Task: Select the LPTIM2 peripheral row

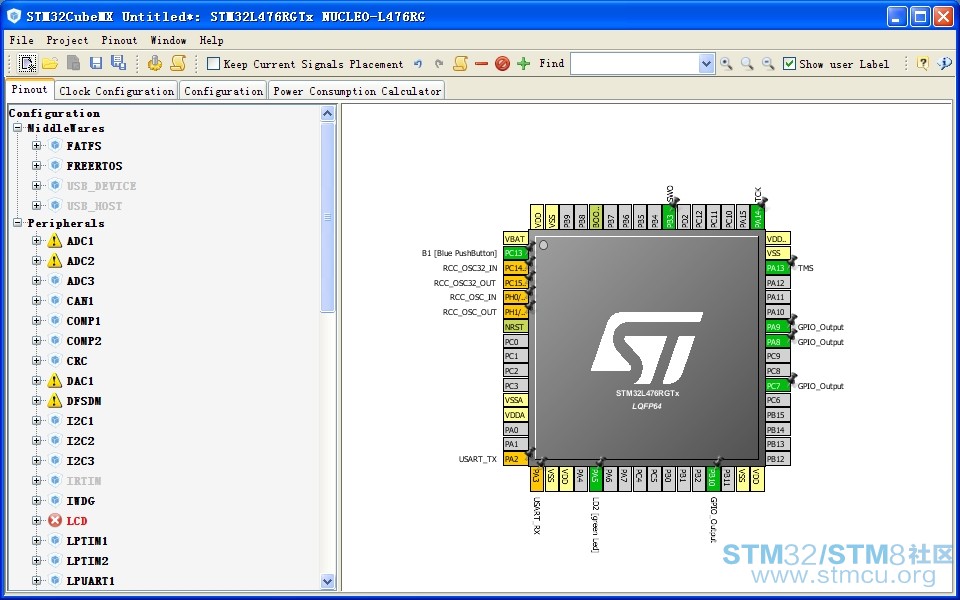Action: tap(87, 560)
